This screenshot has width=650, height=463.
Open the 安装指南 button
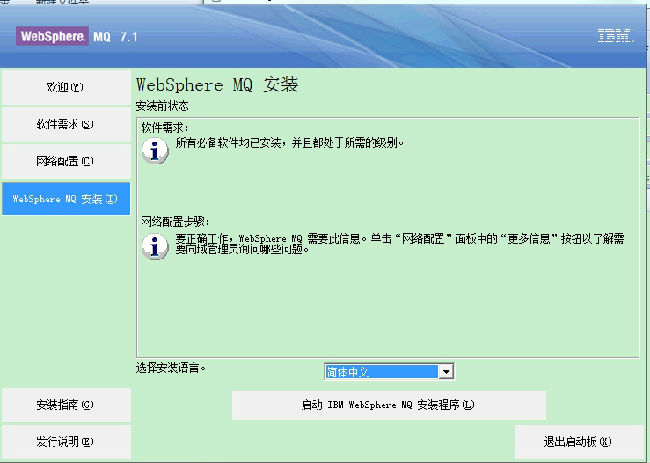tap(66, 405)
